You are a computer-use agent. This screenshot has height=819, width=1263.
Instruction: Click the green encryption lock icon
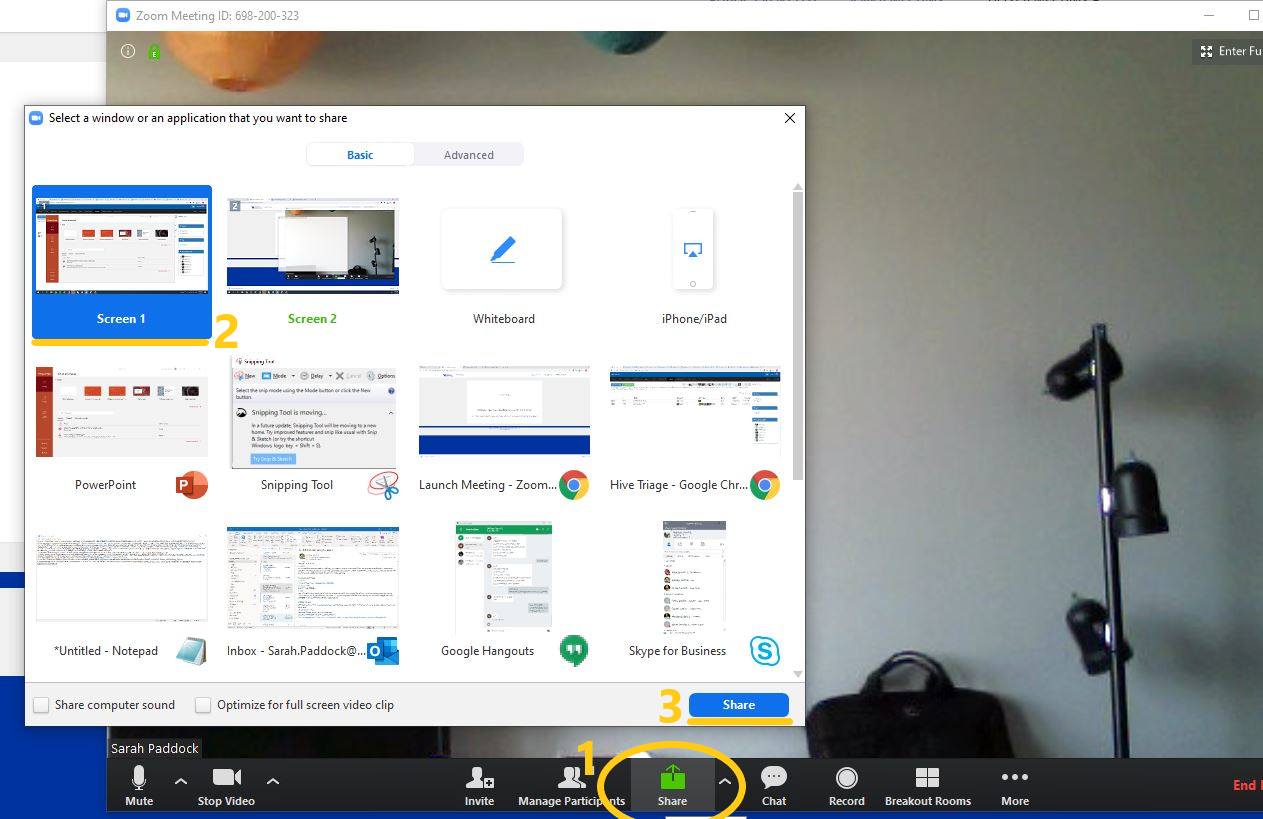[153, 51]
